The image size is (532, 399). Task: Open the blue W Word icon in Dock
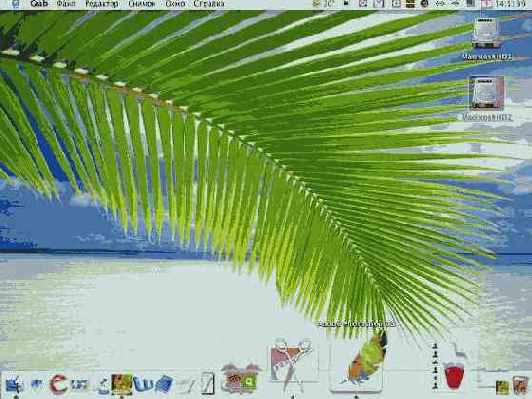tap(143, 384)
